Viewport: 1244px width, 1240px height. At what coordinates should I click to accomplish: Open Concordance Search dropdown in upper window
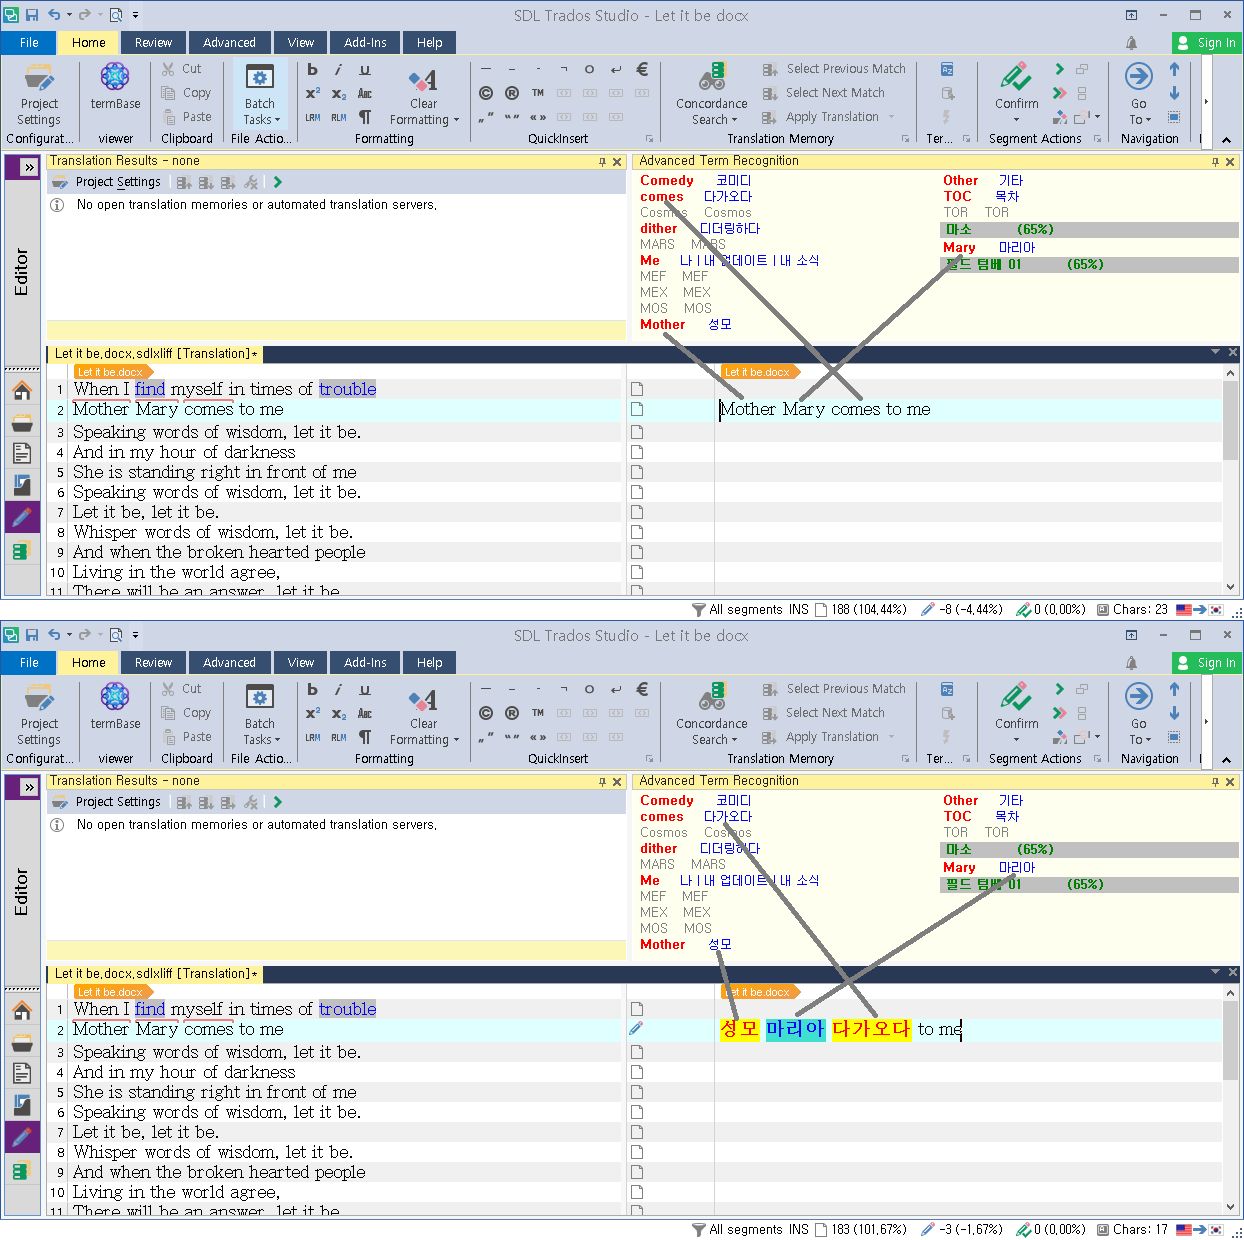713,120
